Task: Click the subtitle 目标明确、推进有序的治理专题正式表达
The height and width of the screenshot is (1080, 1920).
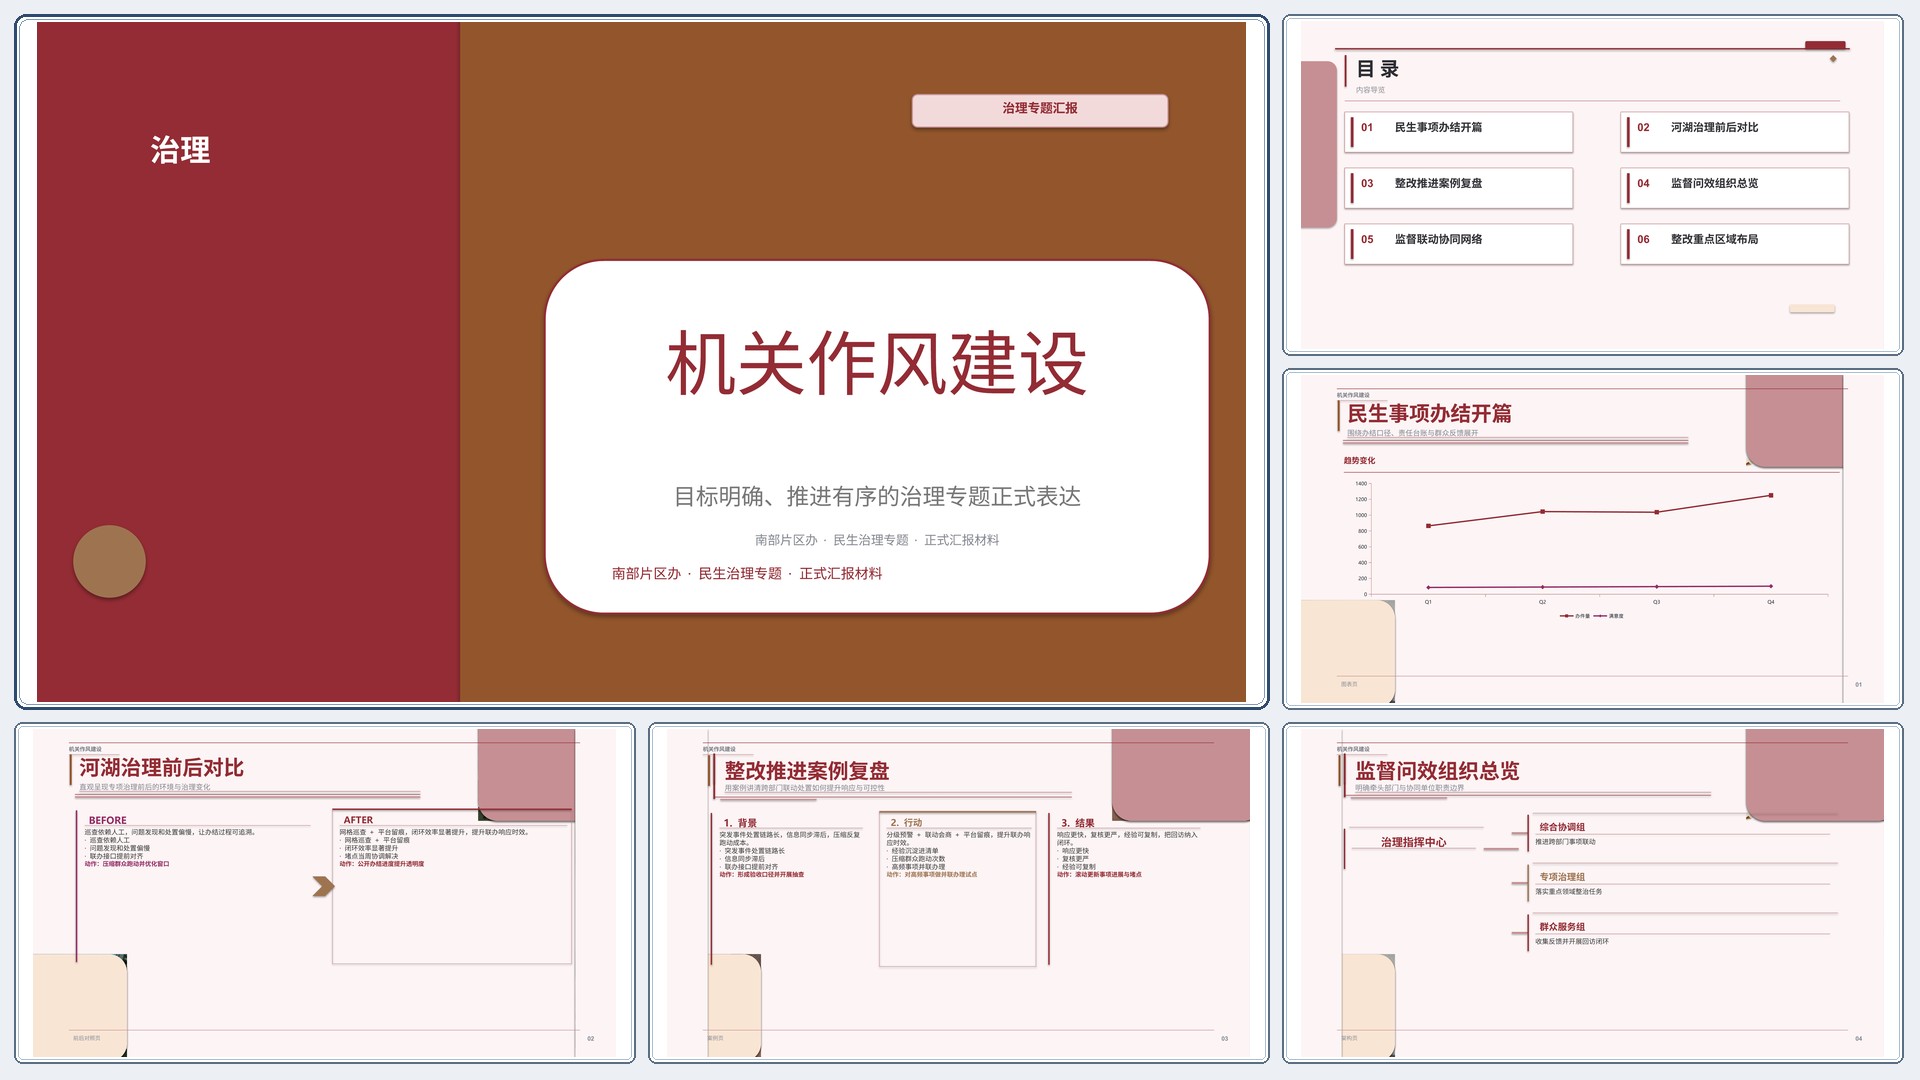Action: (x=876, y=497)
